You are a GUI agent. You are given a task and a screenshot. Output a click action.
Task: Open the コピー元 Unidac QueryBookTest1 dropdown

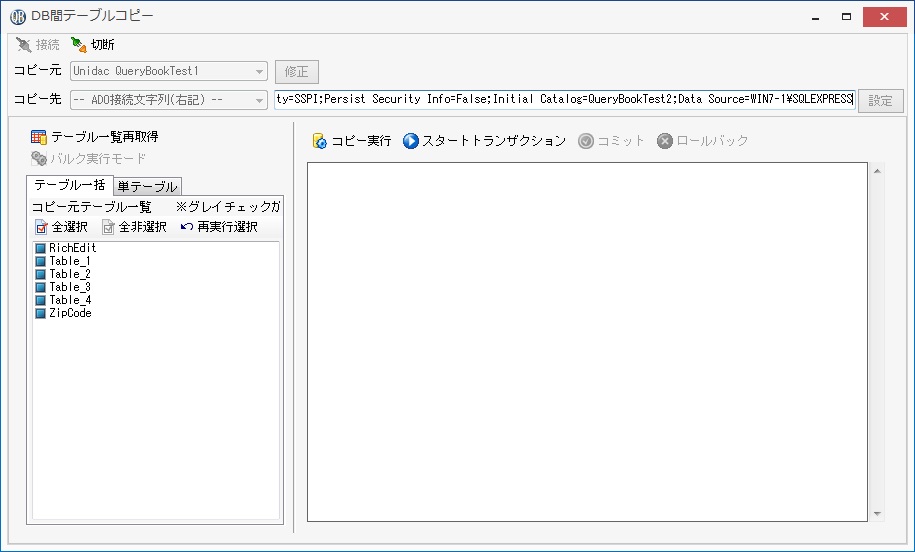click(x=169, y=71)
